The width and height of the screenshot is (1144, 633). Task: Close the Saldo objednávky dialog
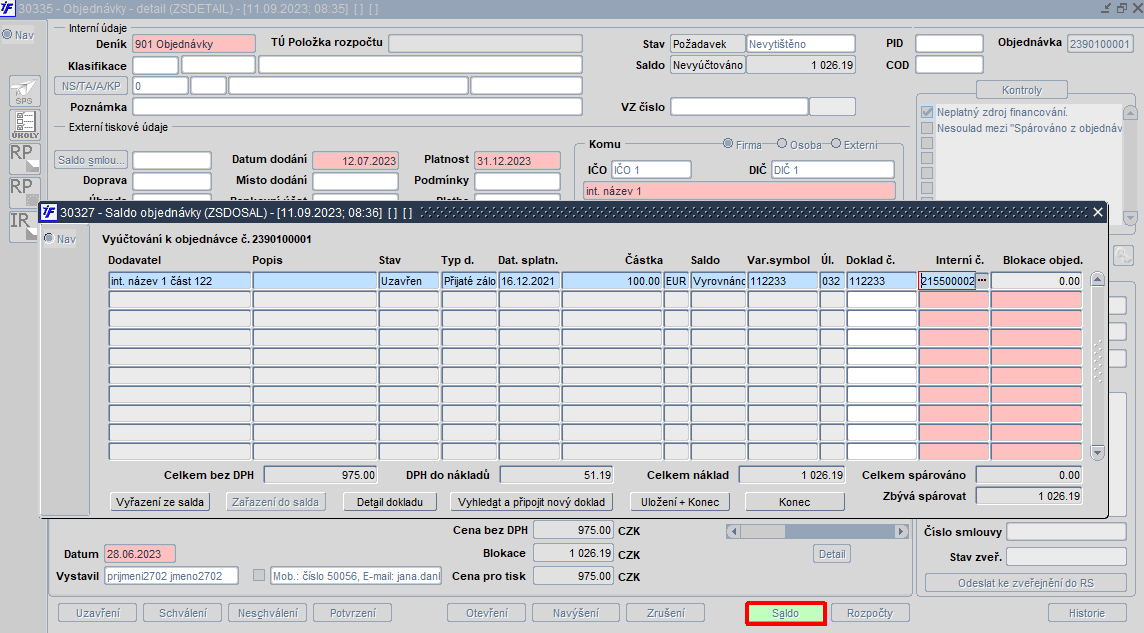point(1097,212)
